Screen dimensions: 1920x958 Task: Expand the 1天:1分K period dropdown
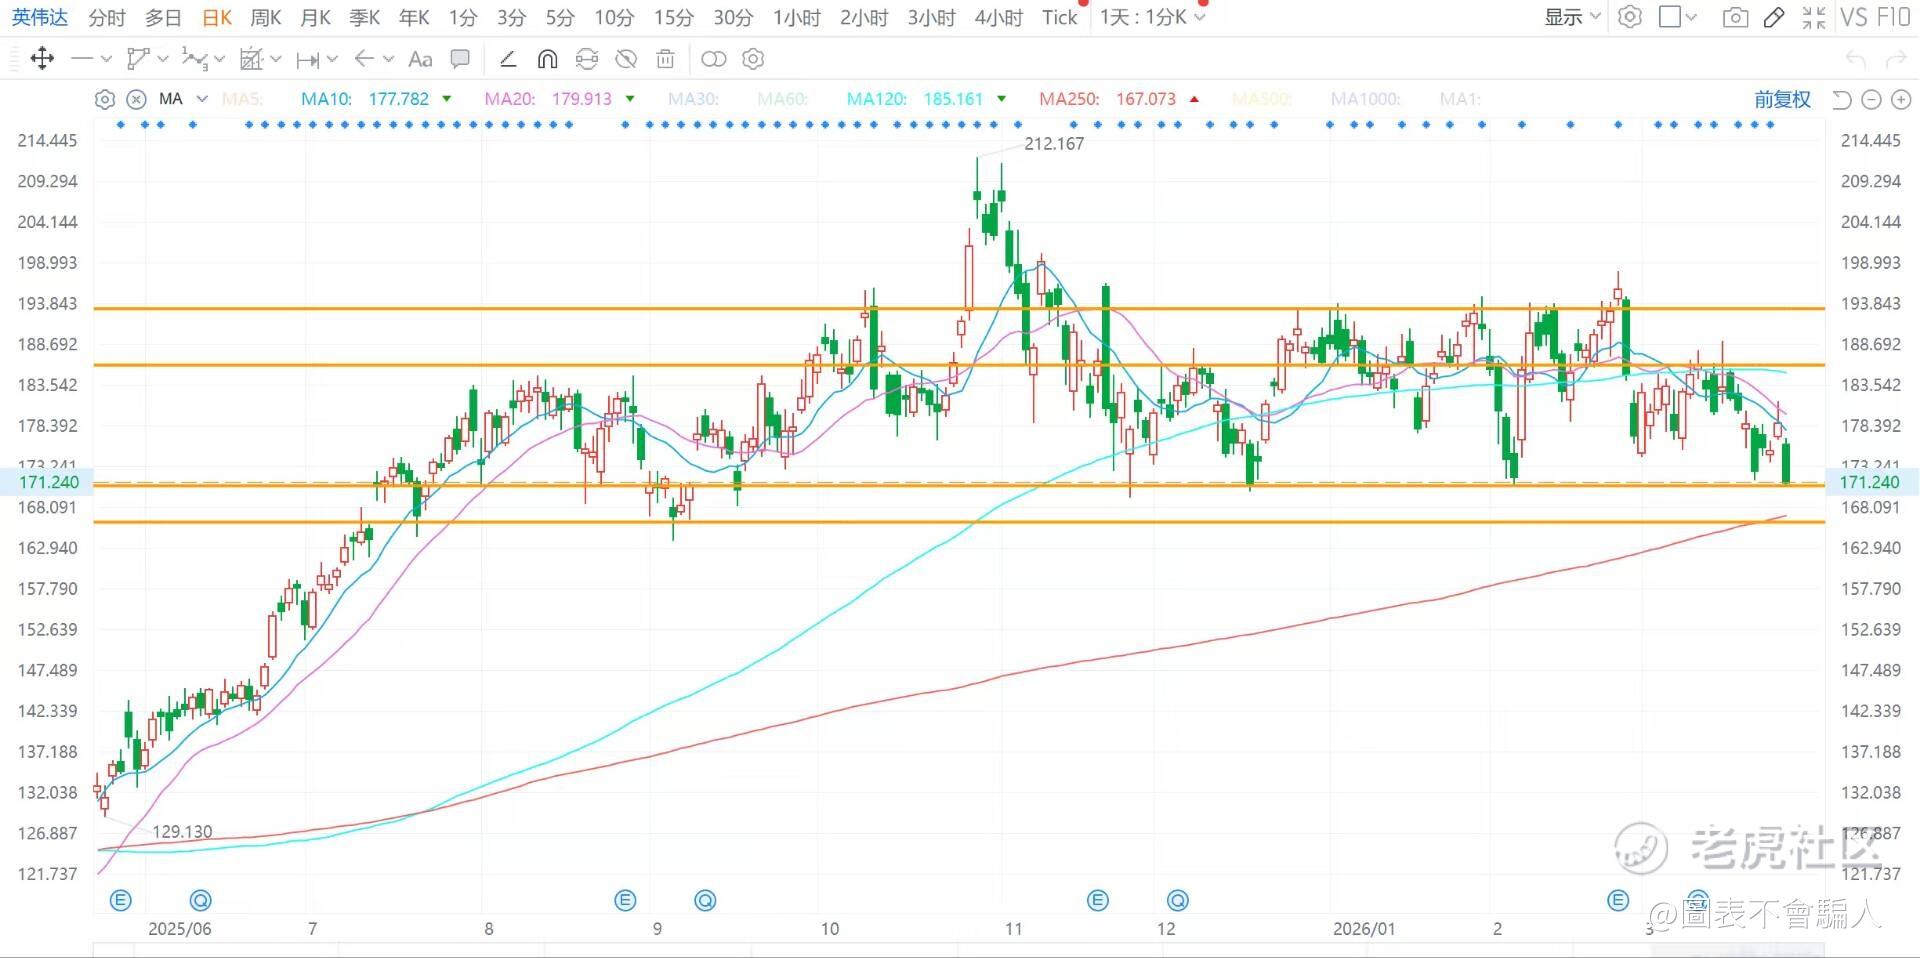1152,17
